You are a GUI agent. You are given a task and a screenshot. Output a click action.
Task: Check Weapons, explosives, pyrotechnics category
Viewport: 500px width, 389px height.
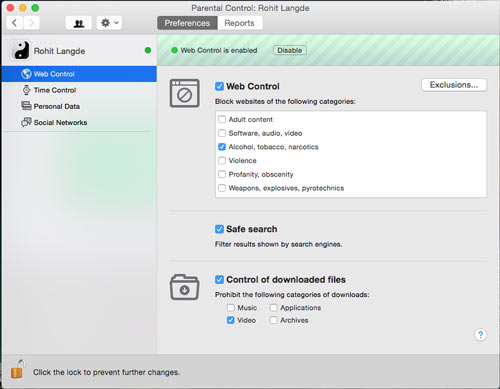222,188
